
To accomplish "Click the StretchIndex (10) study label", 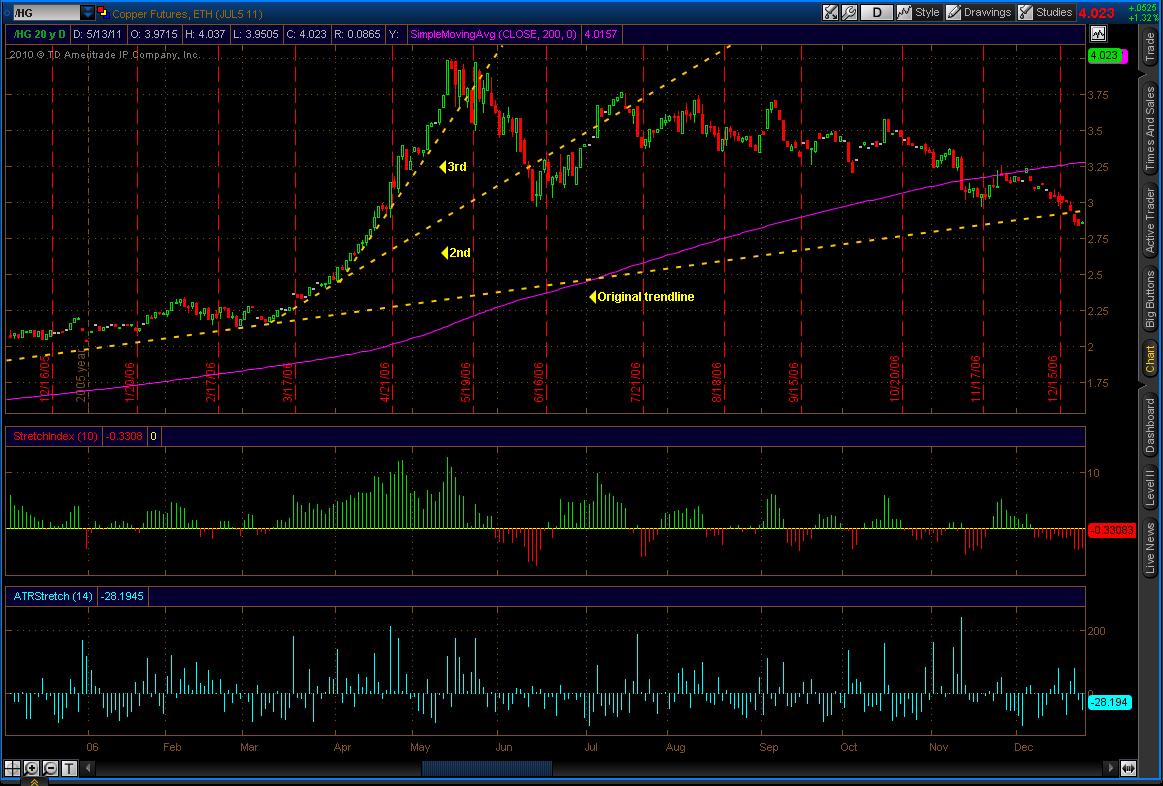I will tap(55, 437).
